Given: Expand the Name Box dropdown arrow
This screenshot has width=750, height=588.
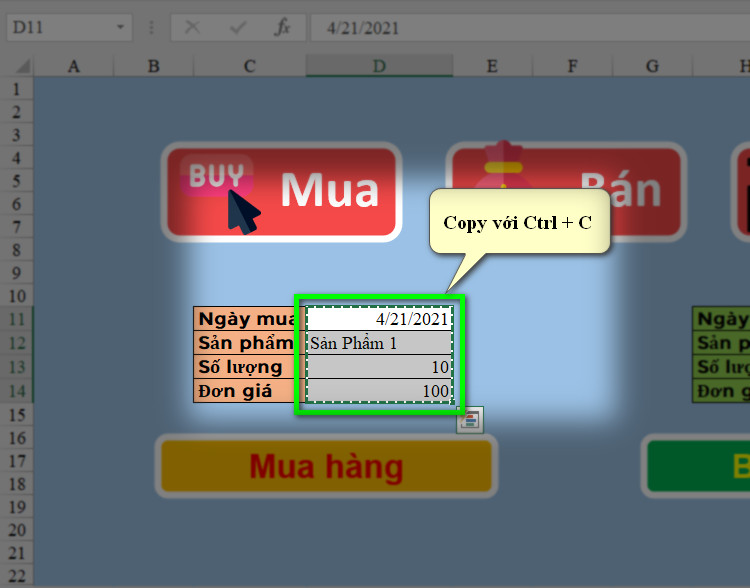Looking at the screenshot, I should (120, 27).
